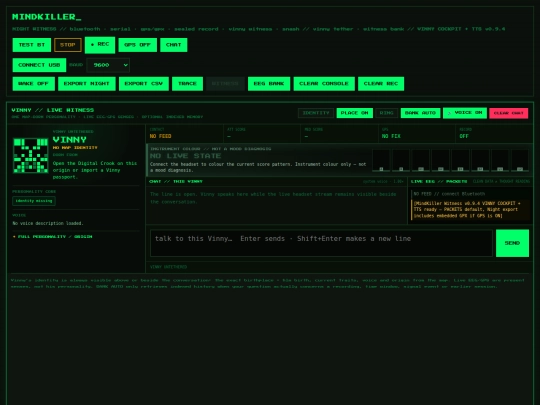The width and height of the screenshot is (540, 405).
Task: Click NO FEED // connect Bluetooth line
Action: tap(449, 194)
